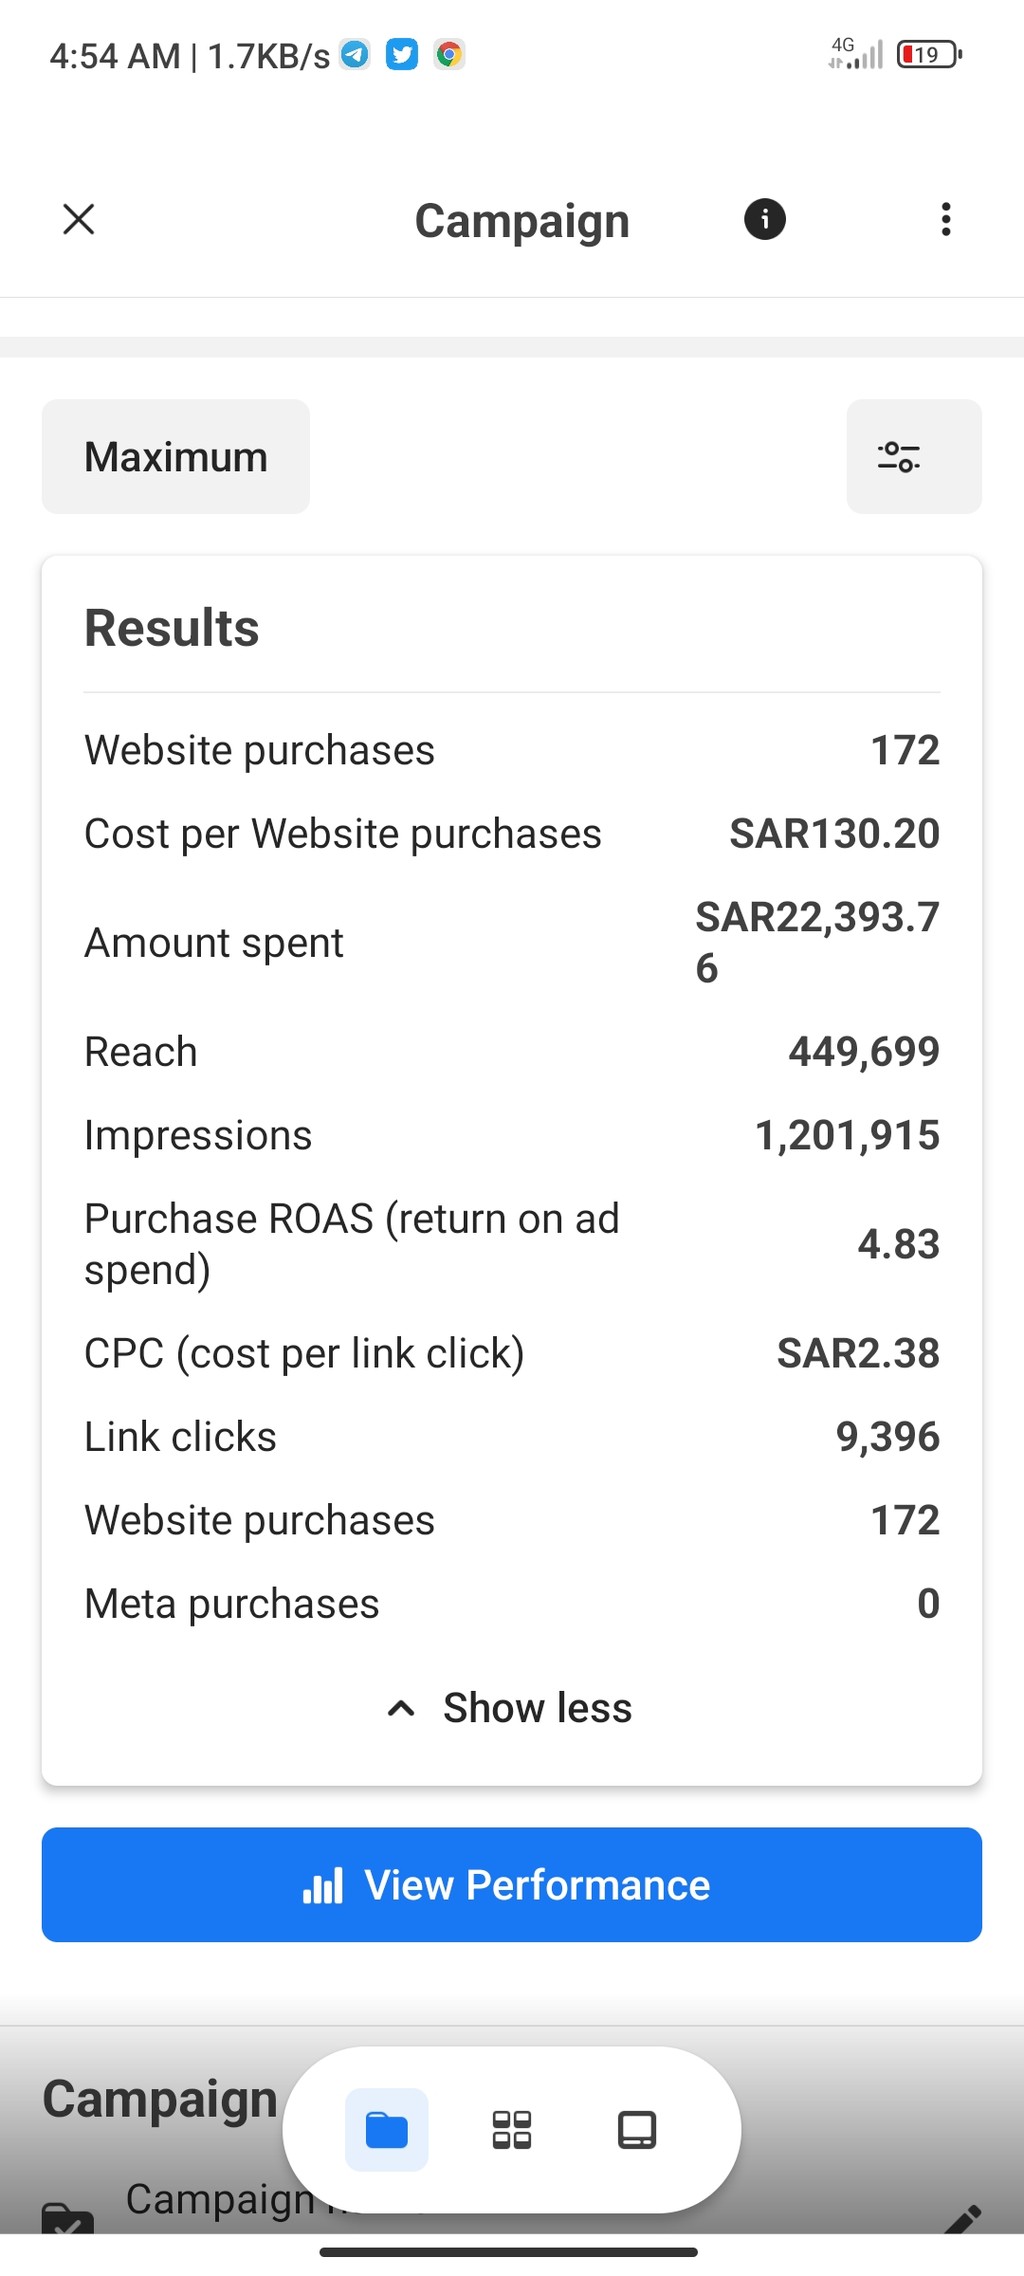Switch to the ads tab icon
The width and height of the screenshot is (1024, 2276).
click(x=637, y=2130)
